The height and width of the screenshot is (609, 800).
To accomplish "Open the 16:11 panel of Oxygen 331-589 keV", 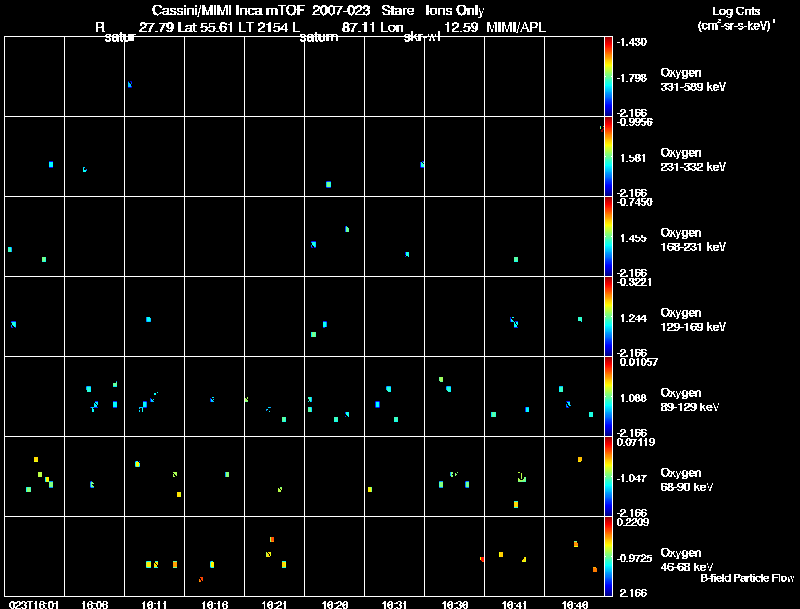I will tap(155, 77).
